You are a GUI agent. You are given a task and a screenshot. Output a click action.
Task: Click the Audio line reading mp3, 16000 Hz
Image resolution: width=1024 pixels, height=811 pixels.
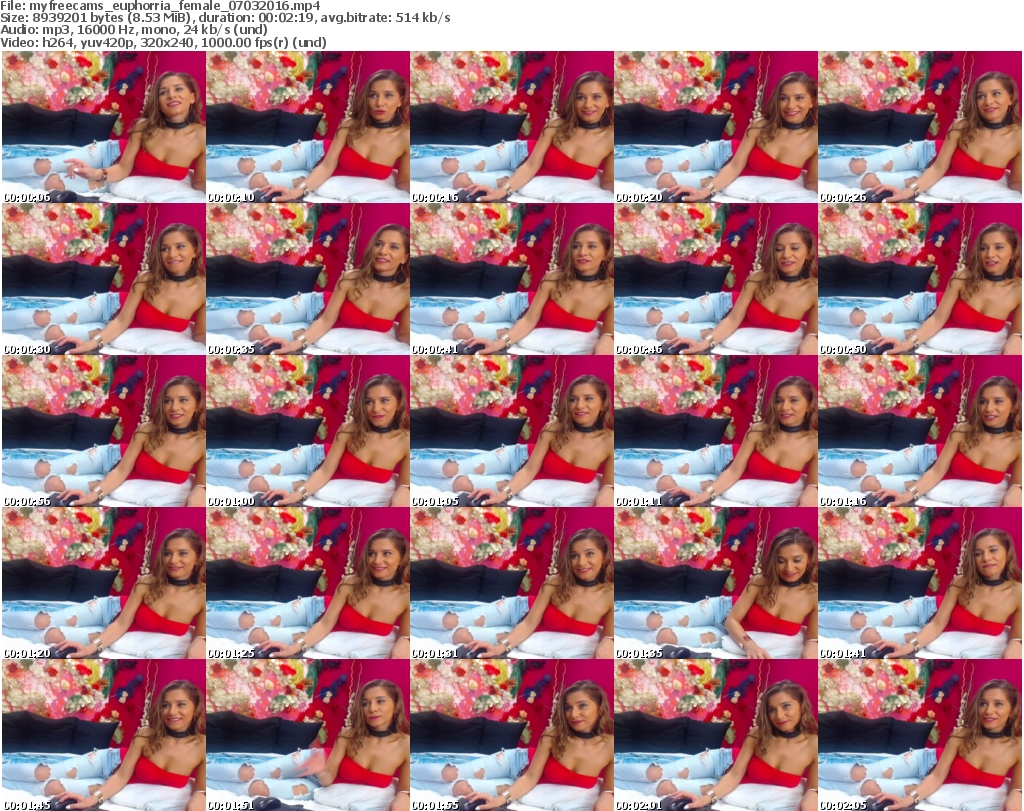coord(134,30)
